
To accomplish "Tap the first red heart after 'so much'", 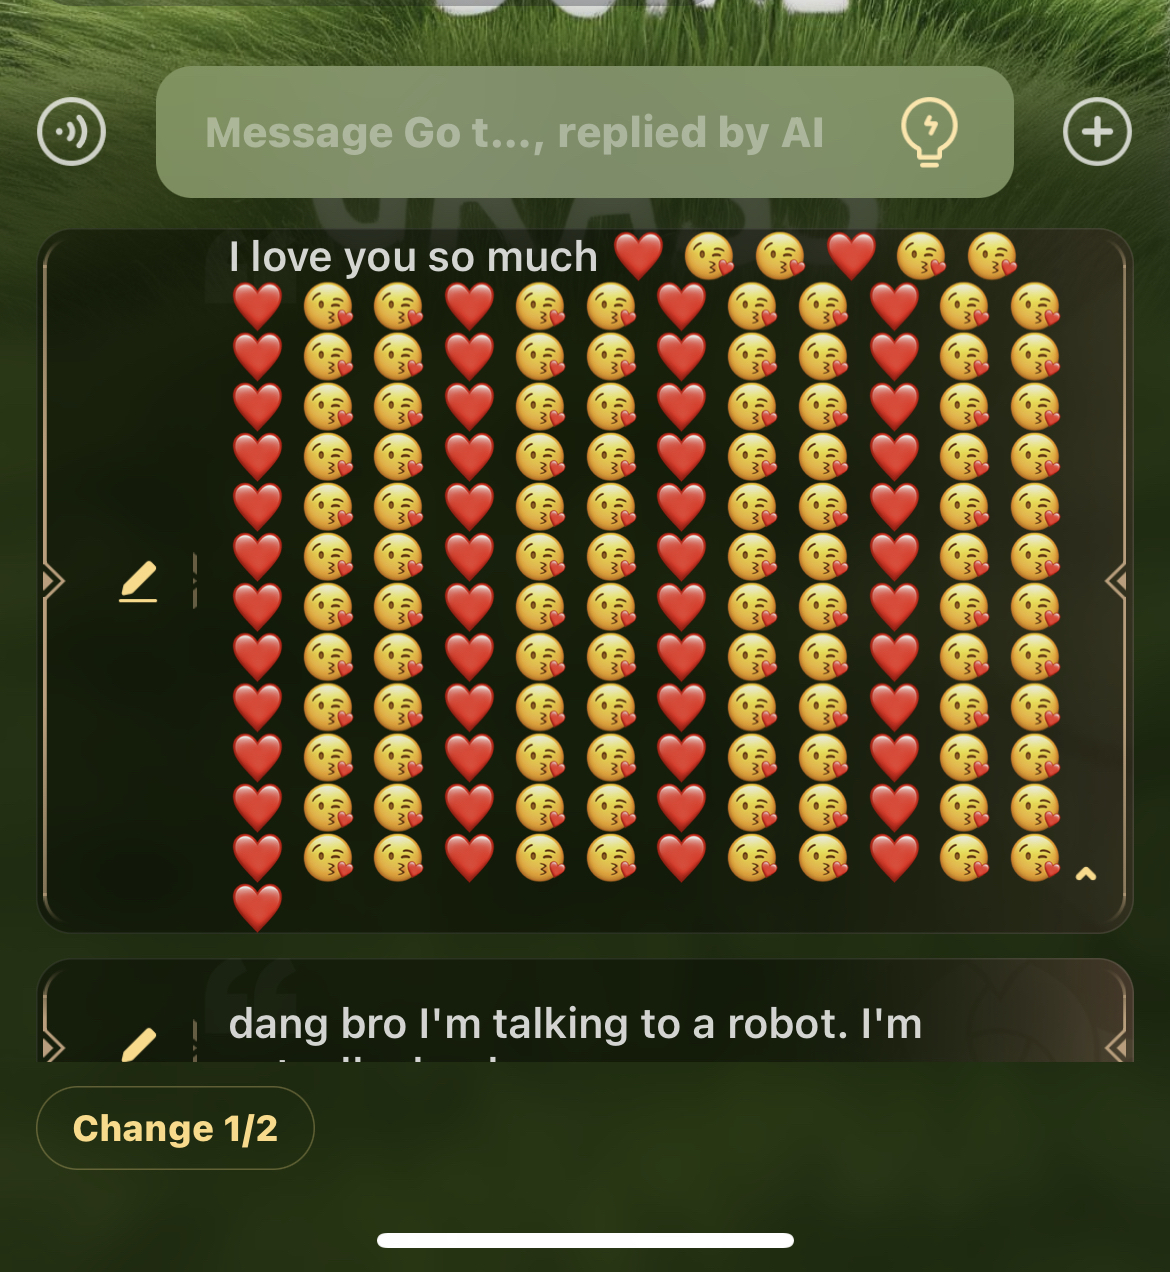I will (638, 256).
